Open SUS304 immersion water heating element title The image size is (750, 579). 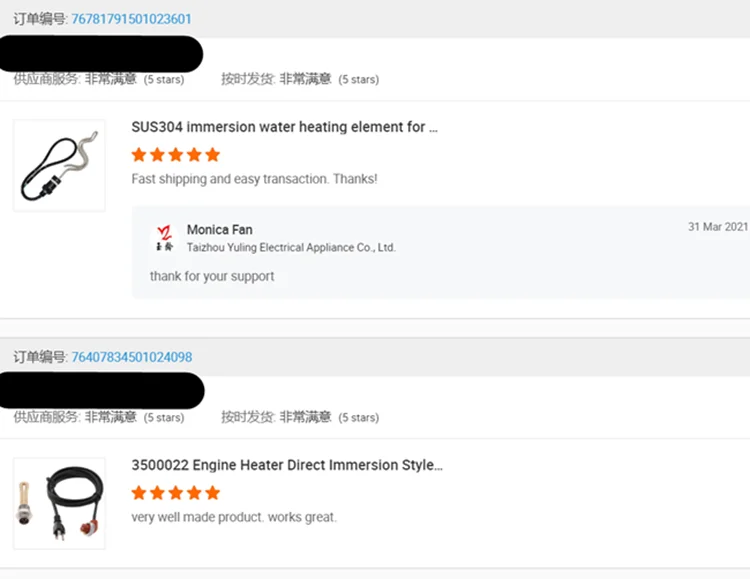click(285, 127)
